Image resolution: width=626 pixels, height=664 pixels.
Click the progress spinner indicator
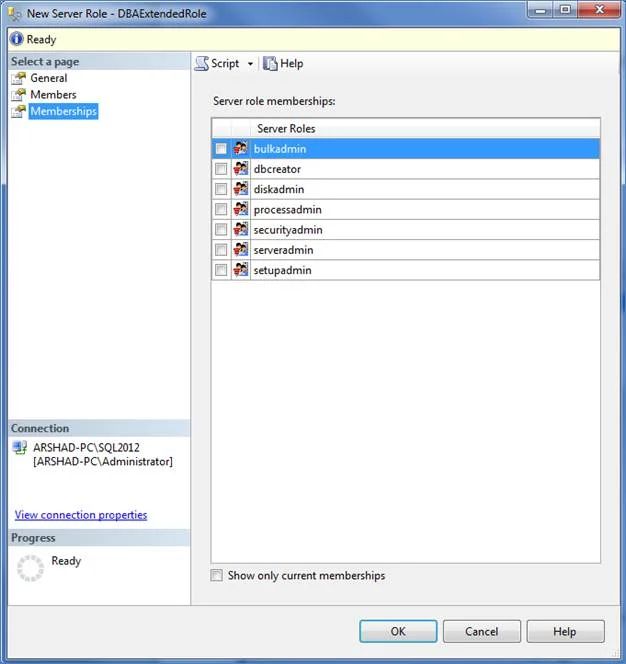(x=30, y=568)
